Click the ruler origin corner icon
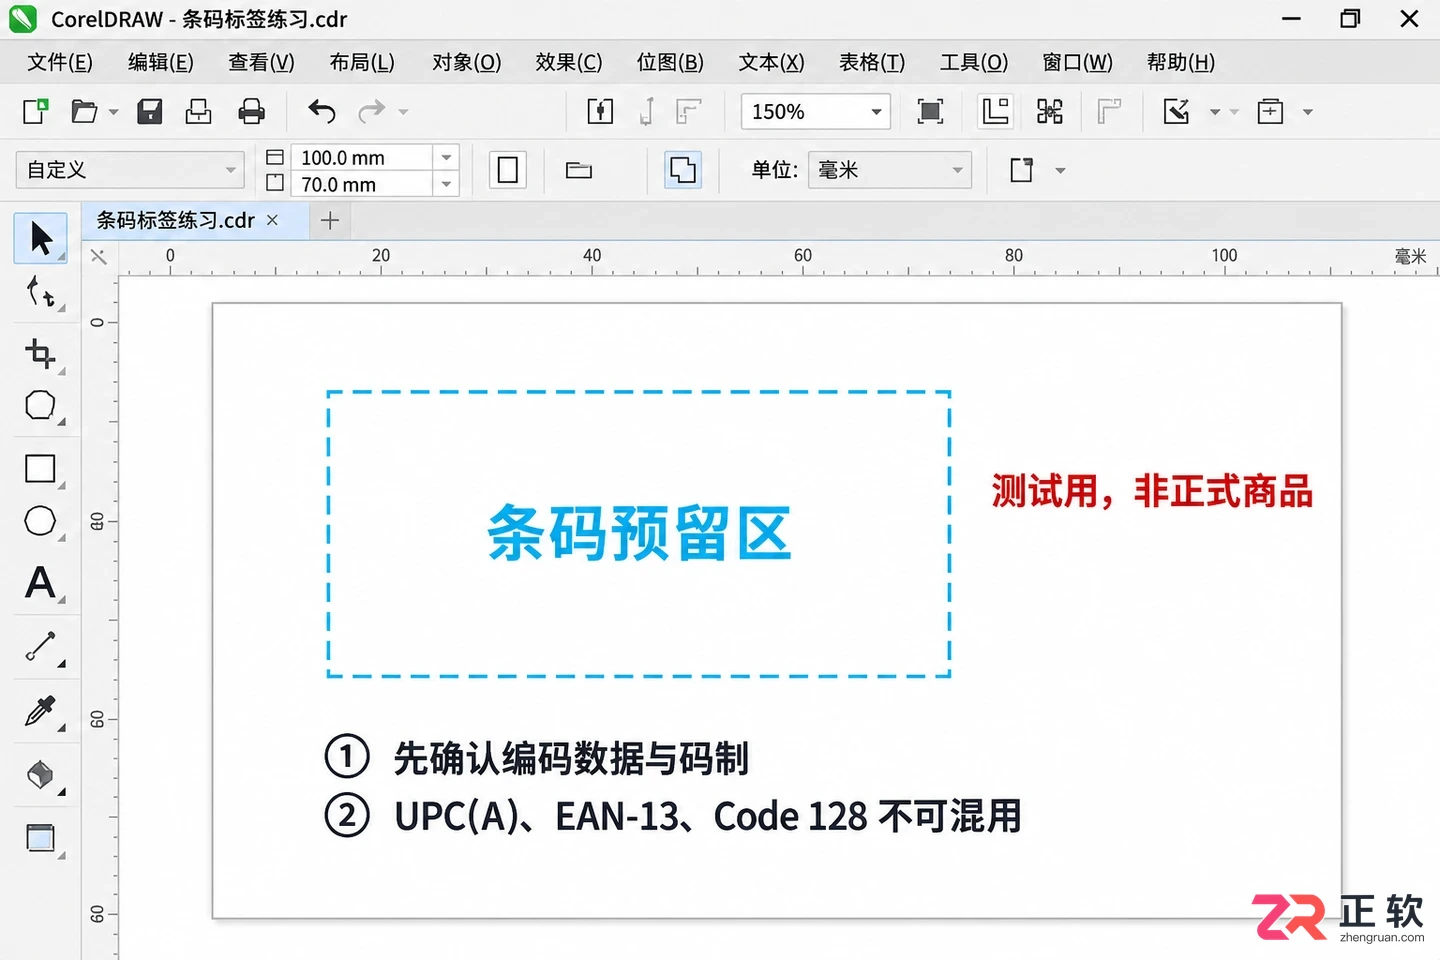Viewport: 1440px width, 960px height. coord(99,257)
